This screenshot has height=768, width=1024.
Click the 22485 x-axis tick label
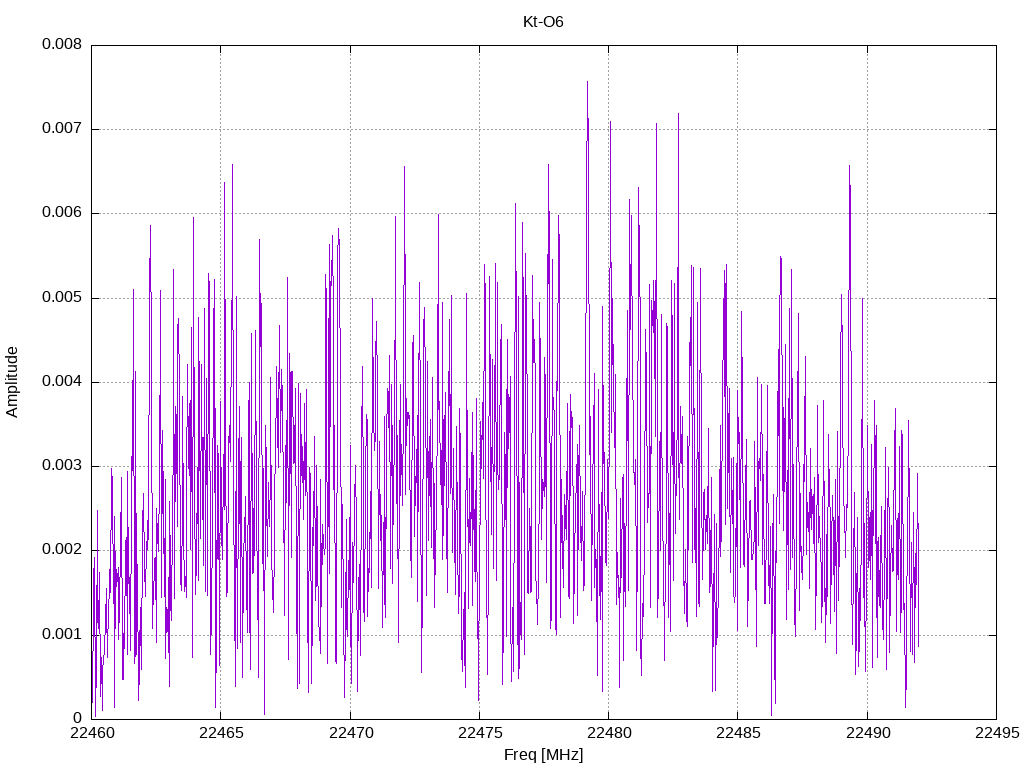(738, 733)
